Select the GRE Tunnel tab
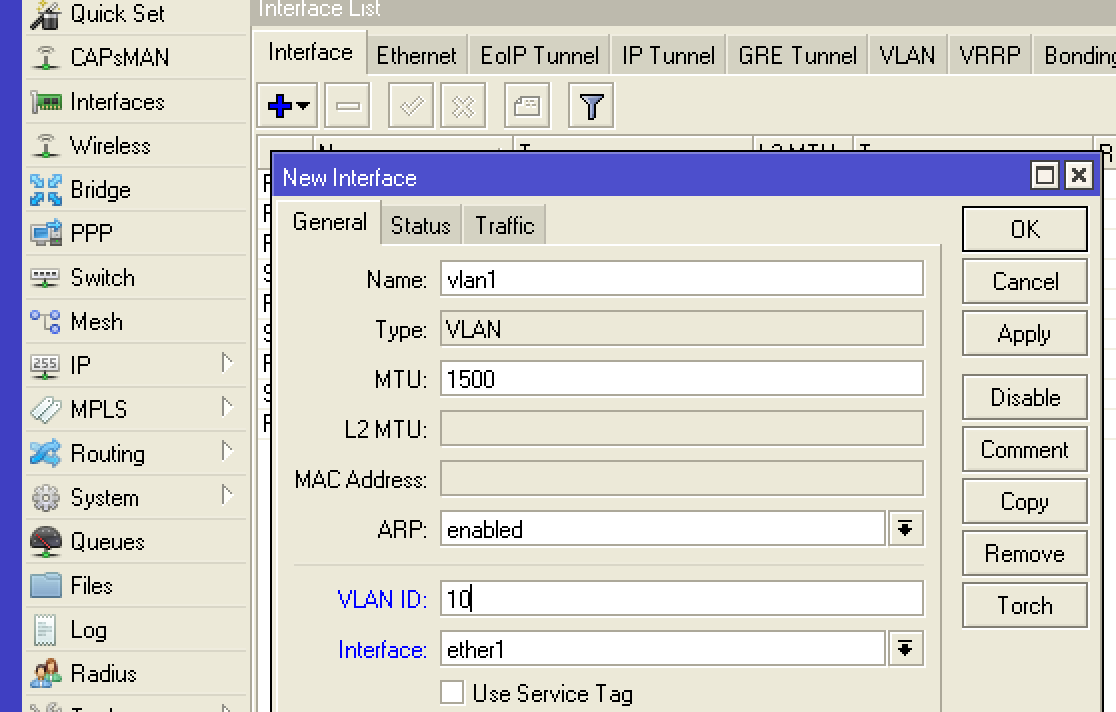This screenshot has height=712, width=1116. point(797,56)
